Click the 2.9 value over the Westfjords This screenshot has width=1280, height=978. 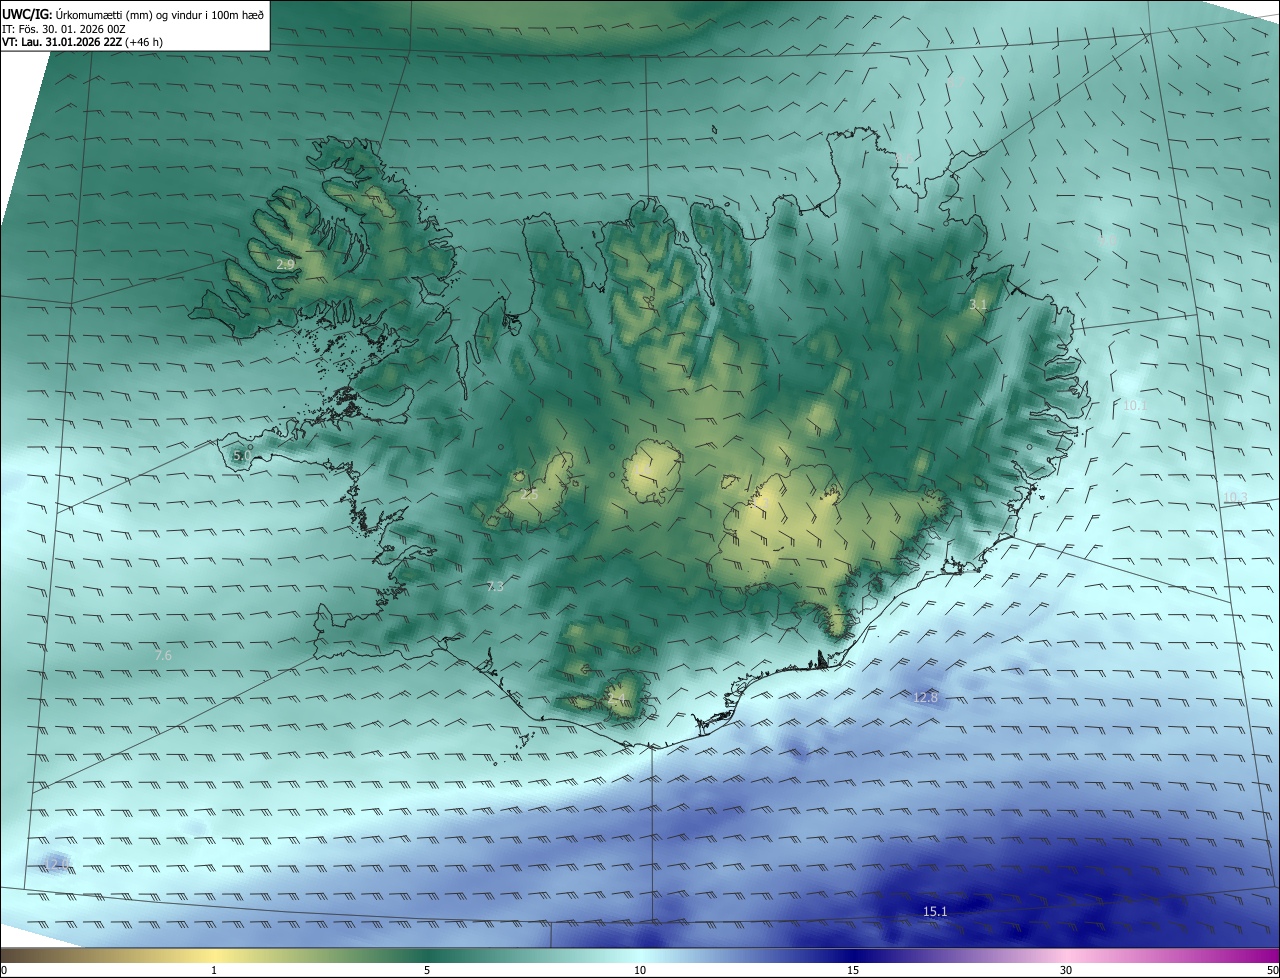tap(286, 265)
